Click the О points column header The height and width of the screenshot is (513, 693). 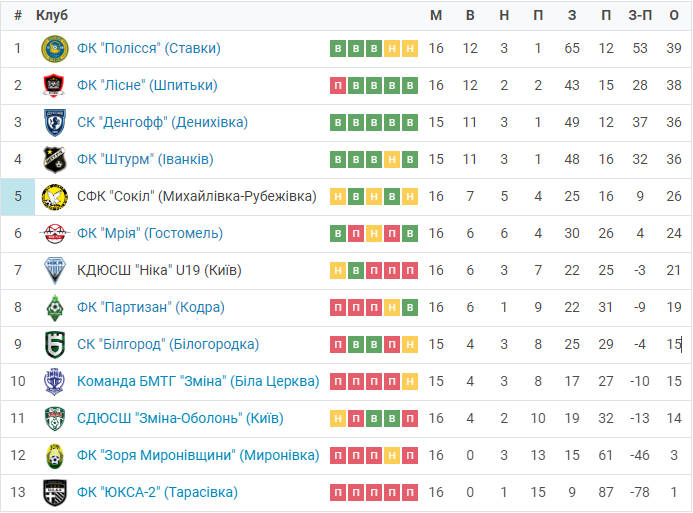[x=674, y=15]
